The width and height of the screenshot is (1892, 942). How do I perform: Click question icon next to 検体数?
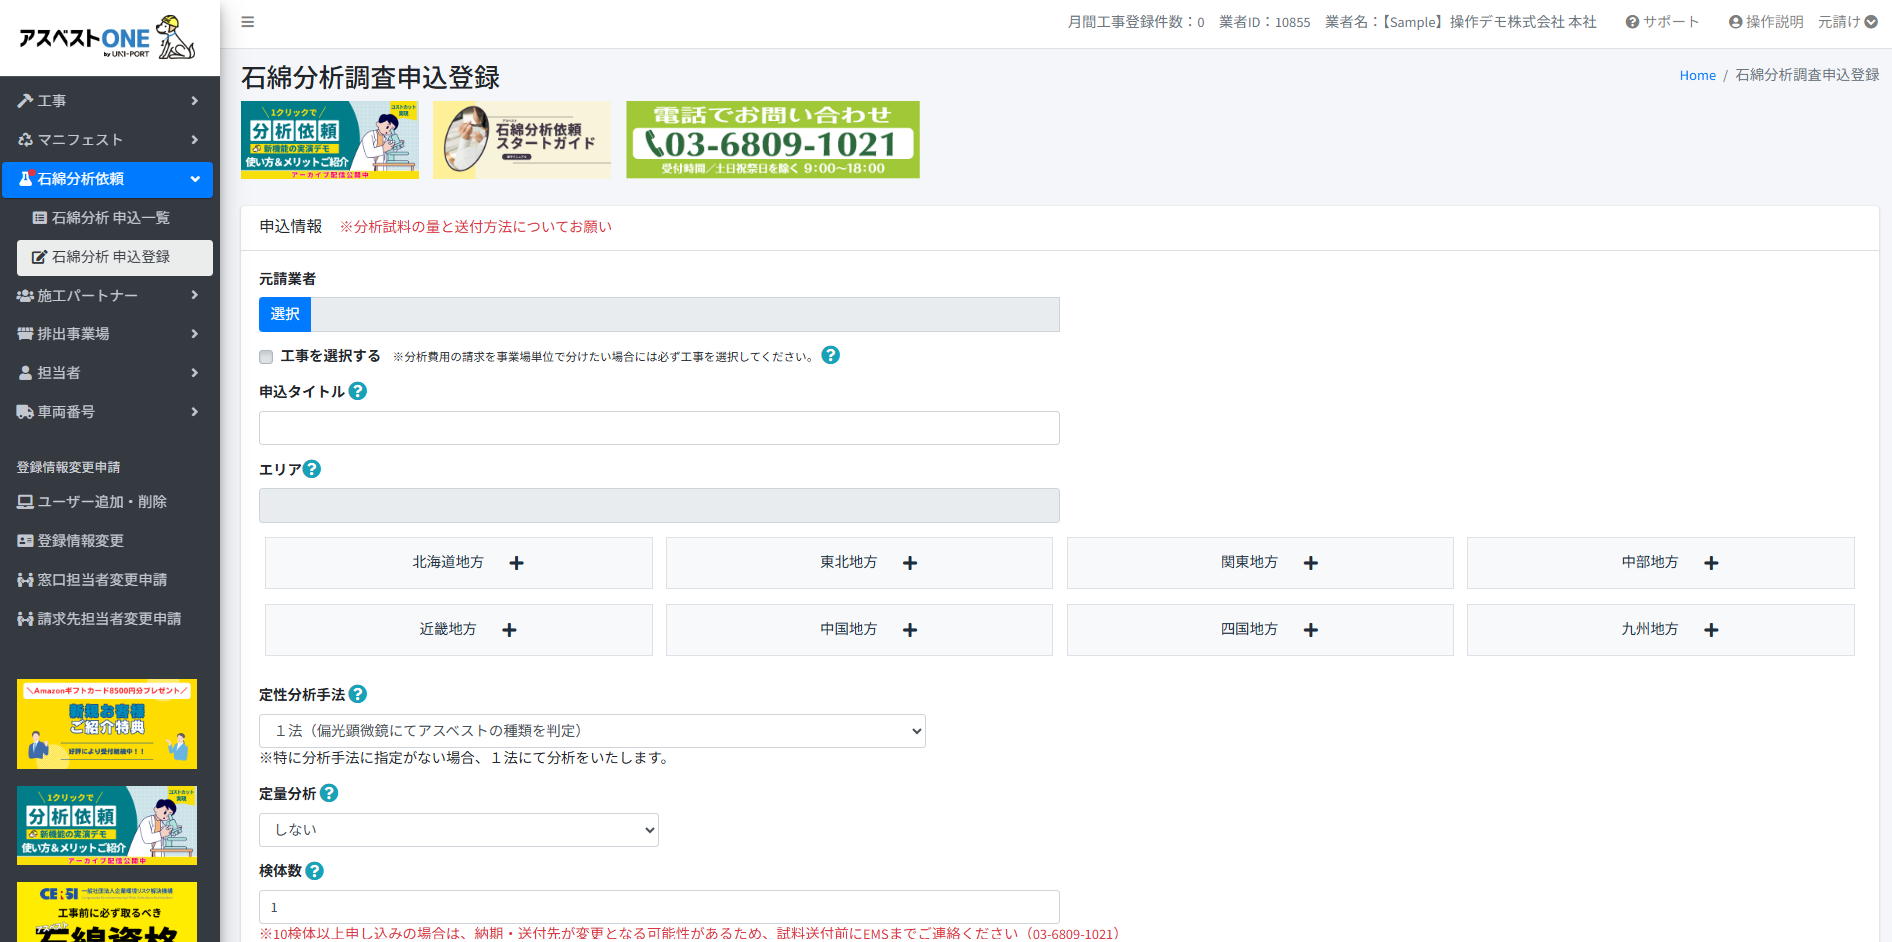(x=315, y=871)
